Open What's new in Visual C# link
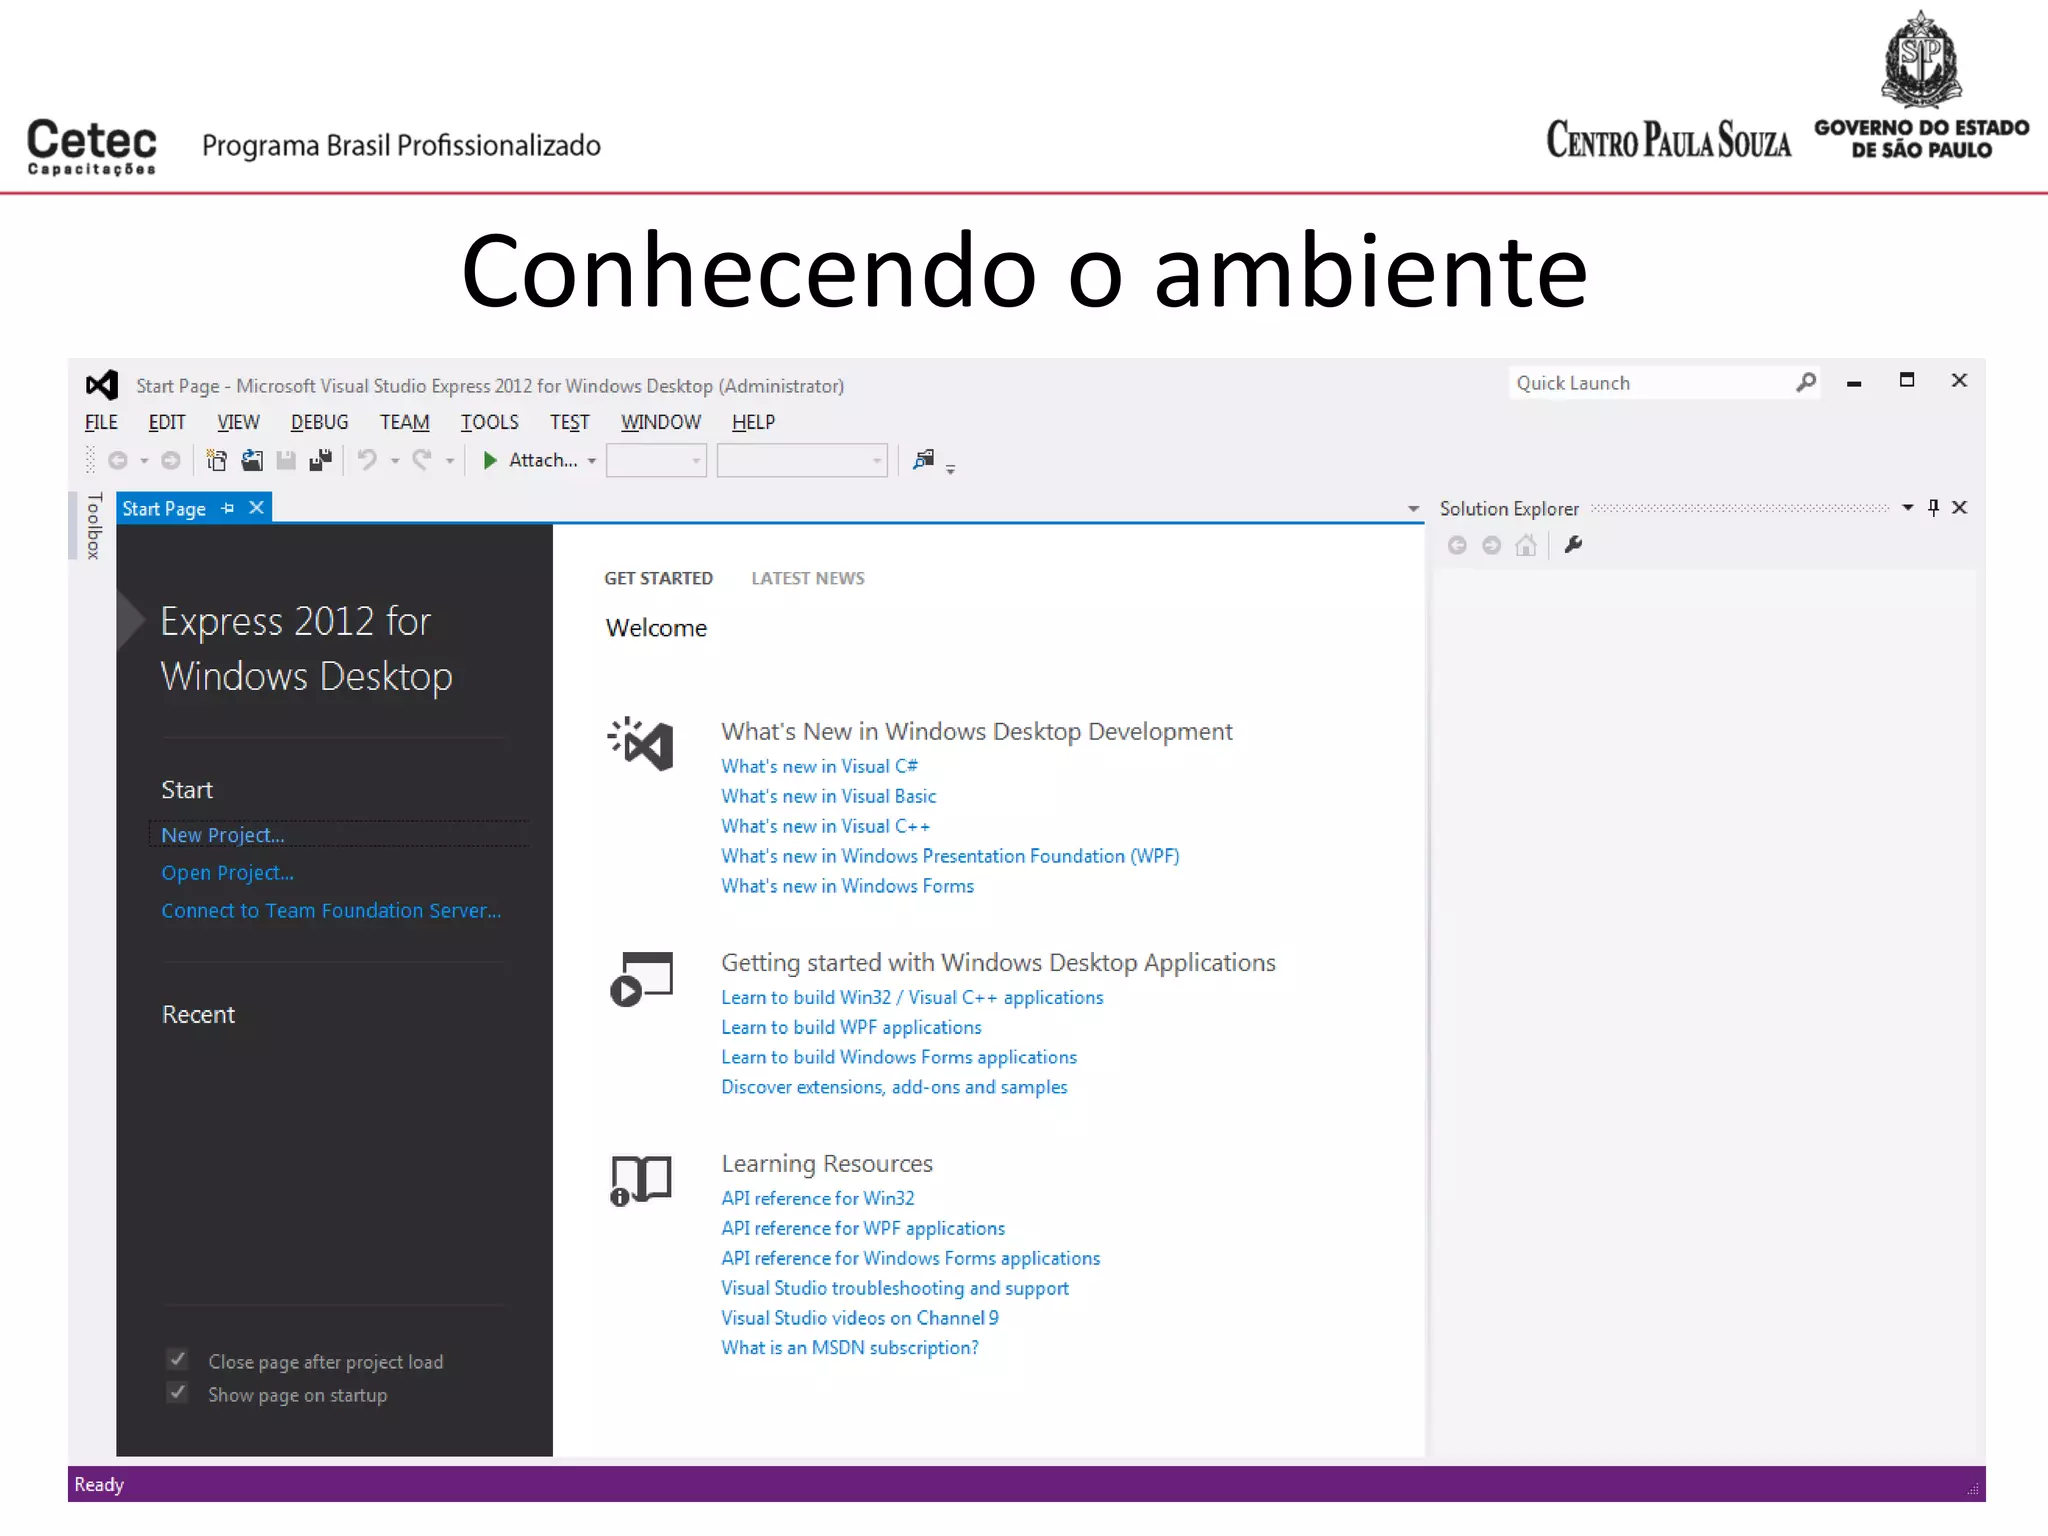2048x1536 pixels. click(819, 766)
